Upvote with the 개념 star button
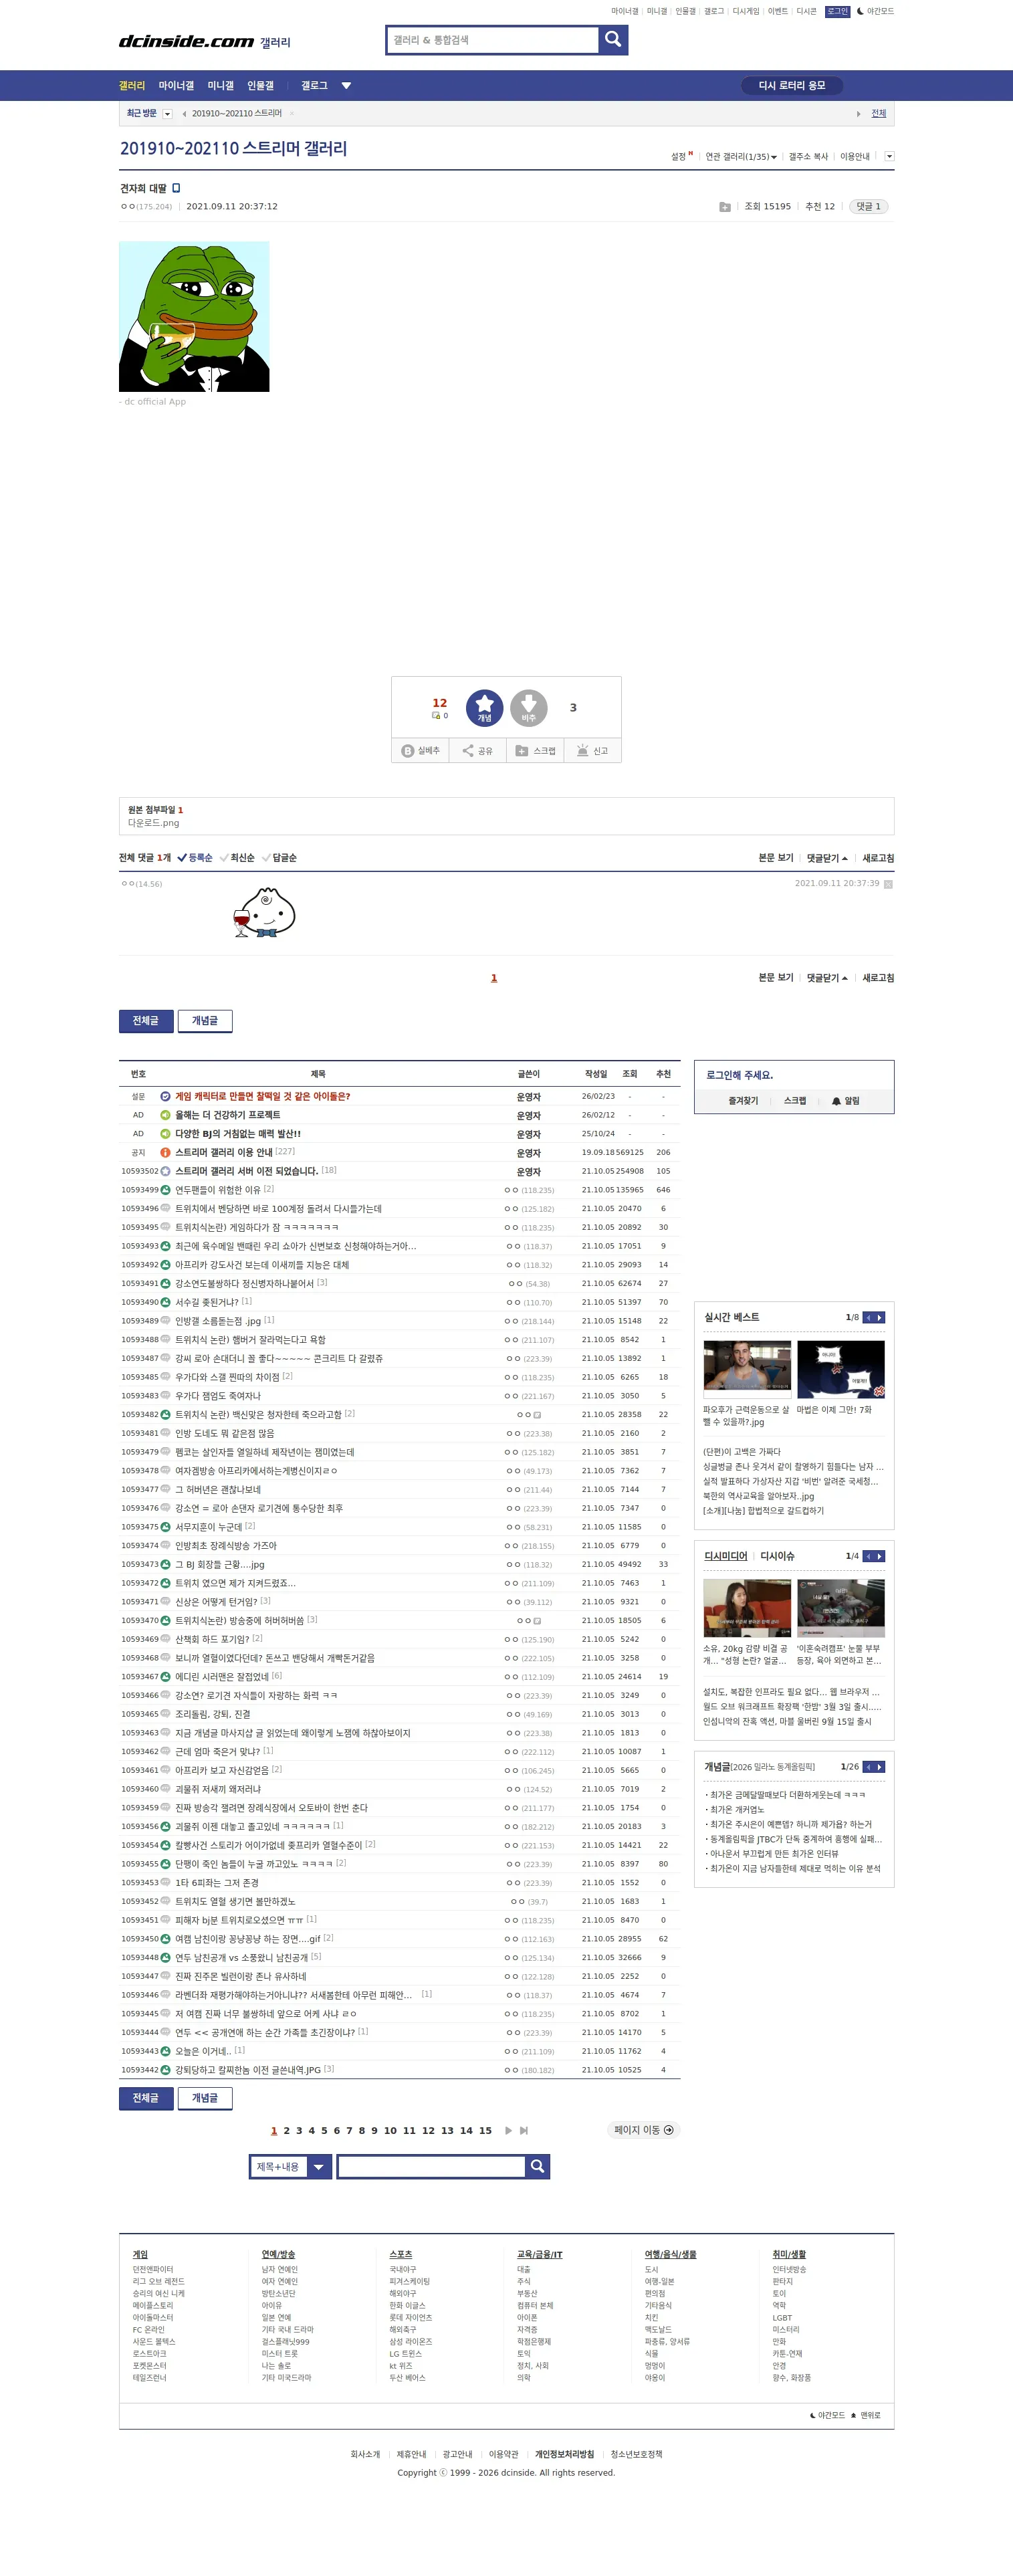This screenshot has width=1013, height=2576. click(x=484, y=707)
